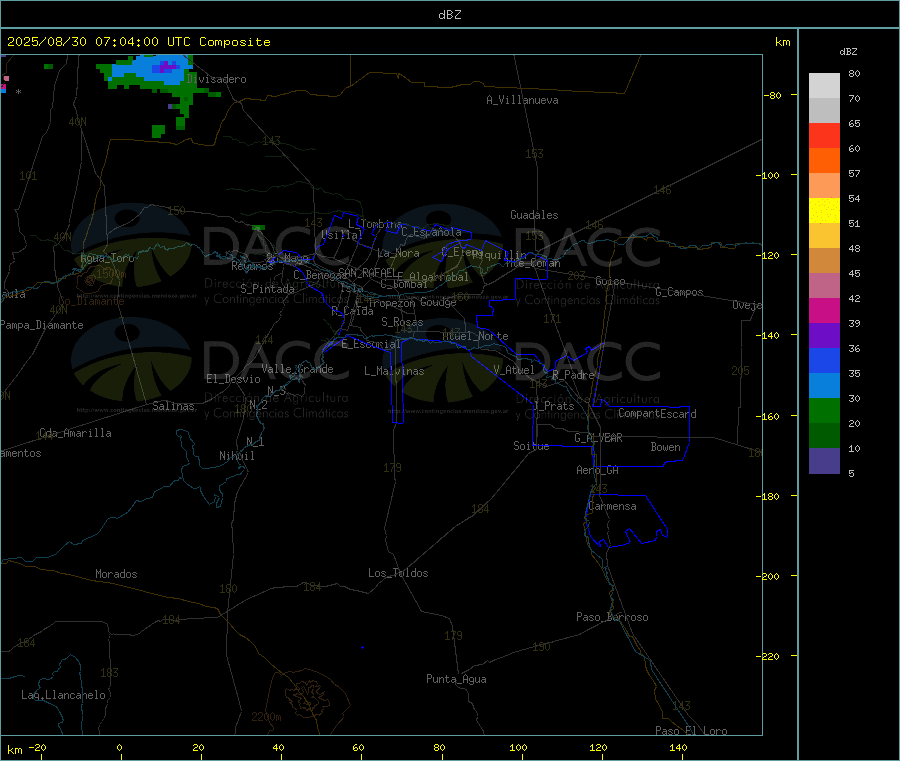This screenshot has width=900, height=761.
Task: Click the SAN_RAFAEL city label
Action: [367, 273]
